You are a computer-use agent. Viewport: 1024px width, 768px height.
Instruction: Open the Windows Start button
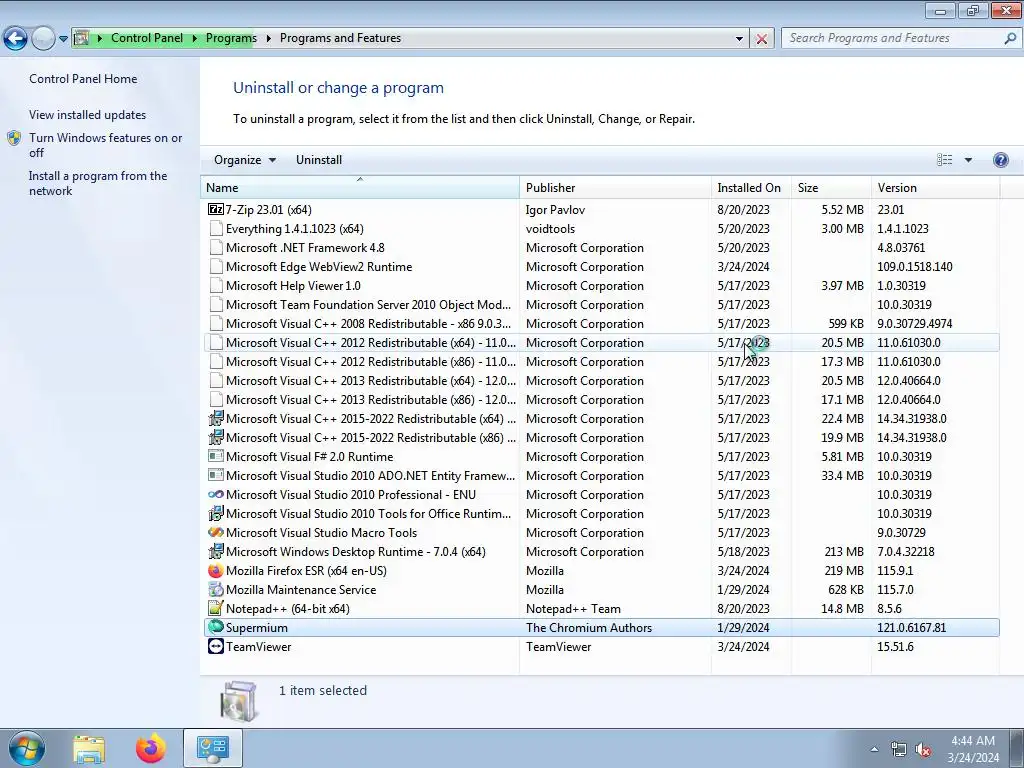[27, 748]
